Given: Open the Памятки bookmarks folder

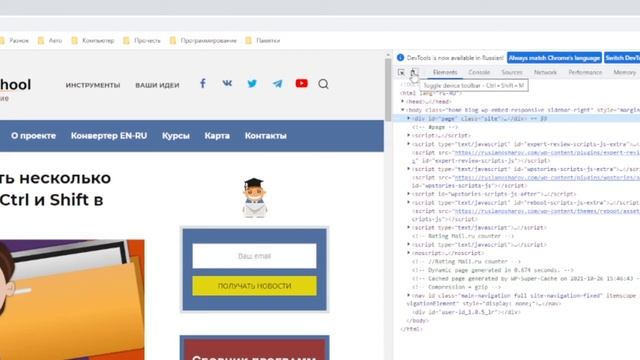Looking at the screenshot, I should pyautogui.click(x=263, y=41).
